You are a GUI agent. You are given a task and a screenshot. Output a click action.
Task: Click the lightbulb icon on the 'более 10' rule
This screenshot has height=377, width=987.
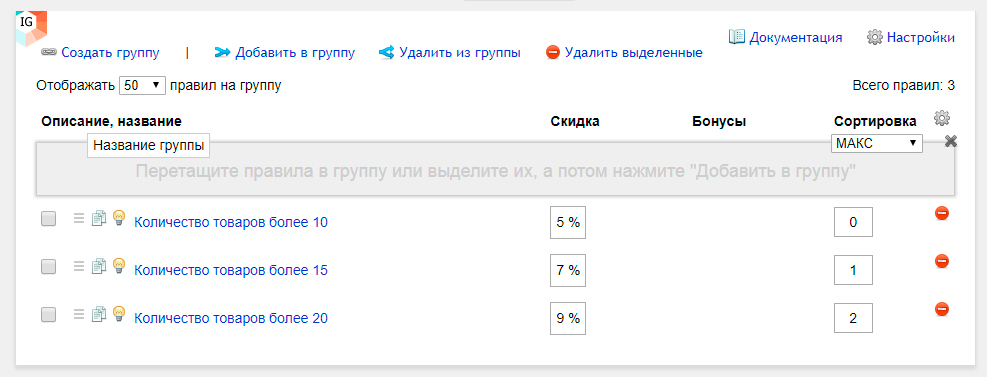[x=118, y=218]
